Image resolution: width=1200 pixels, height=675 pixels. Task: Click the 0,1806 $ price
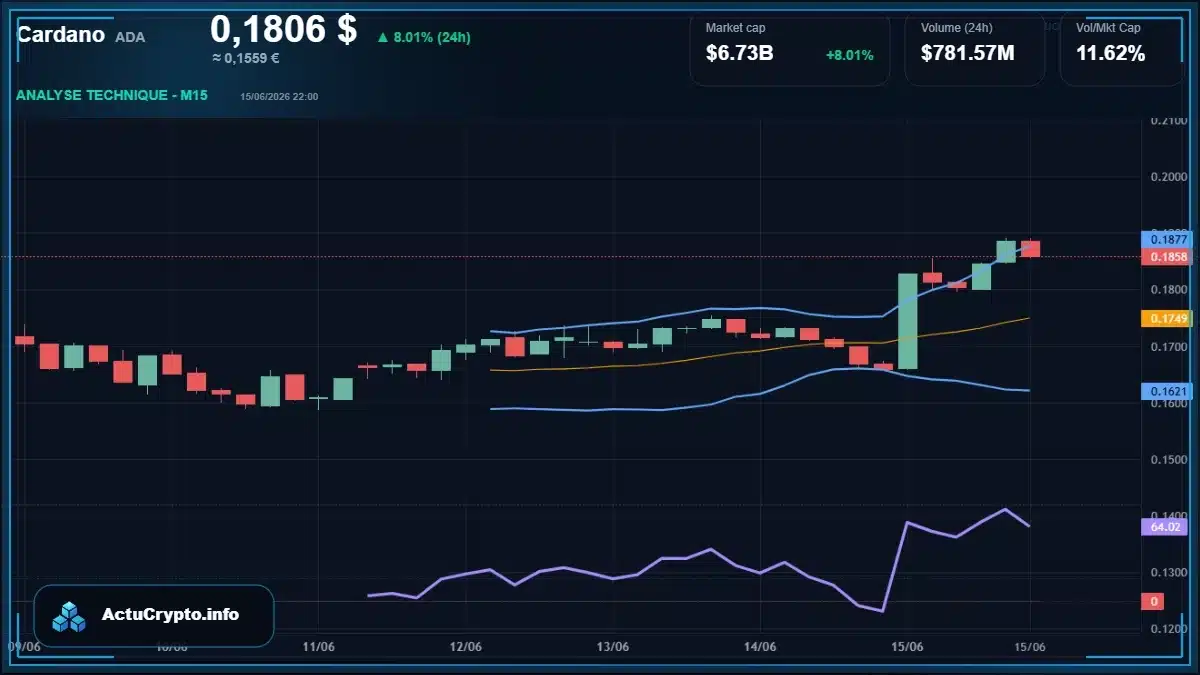[283, 29]
